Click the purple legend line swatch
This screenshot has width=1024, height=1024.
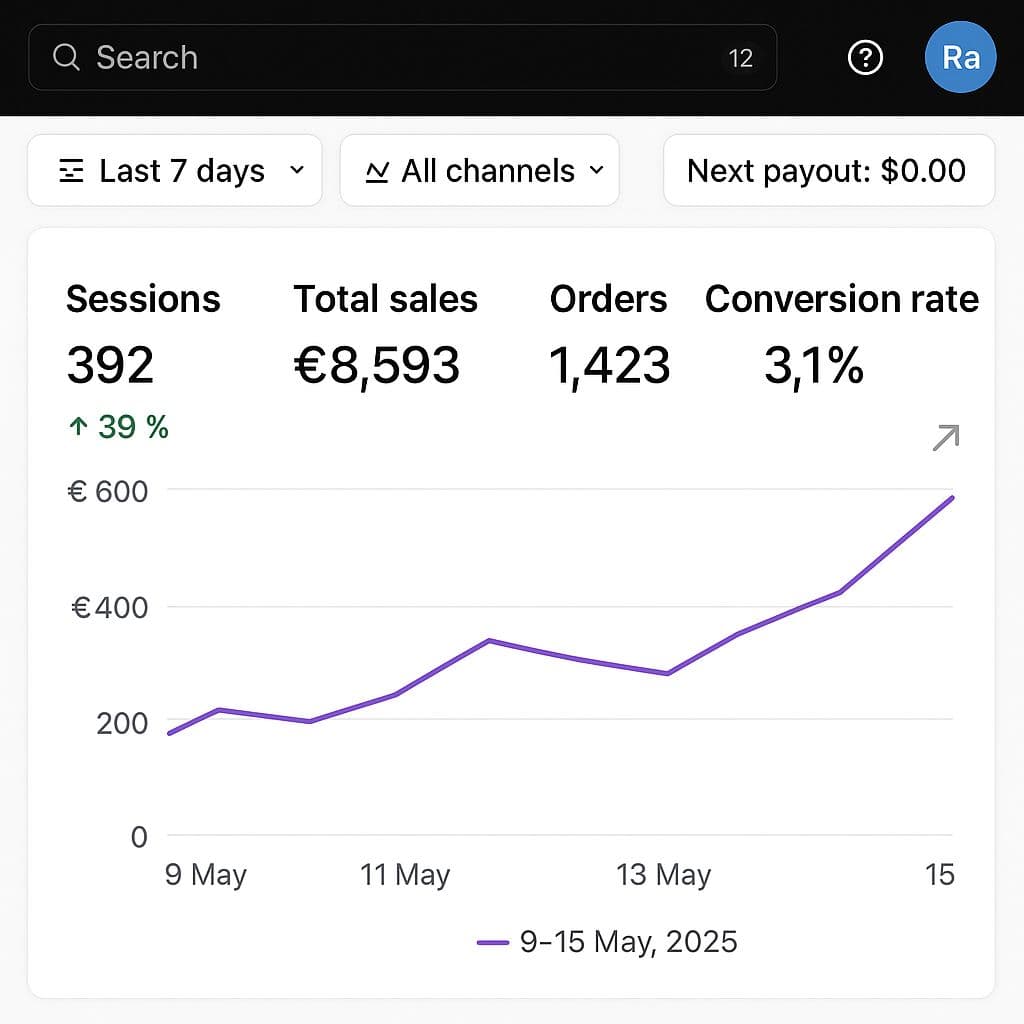493,942
